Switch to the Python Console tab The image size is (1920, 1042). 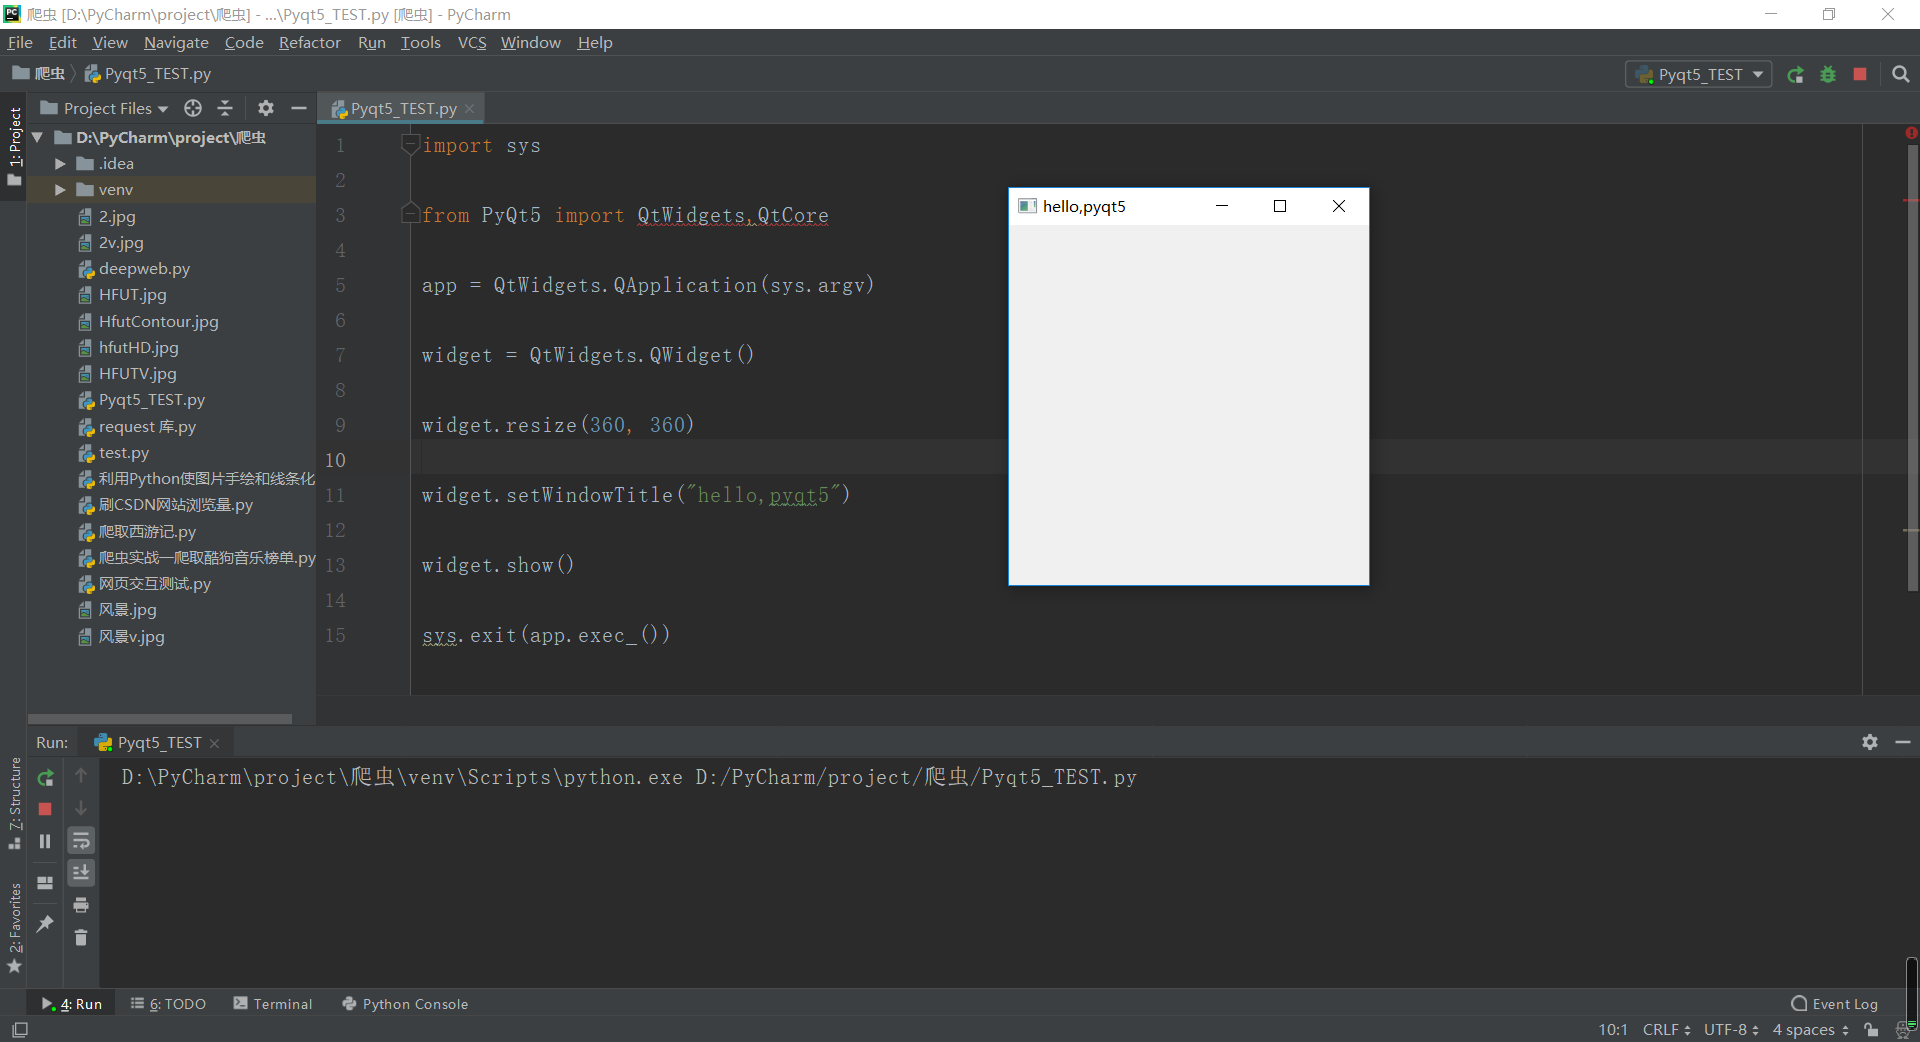[x=405, y=1004]
